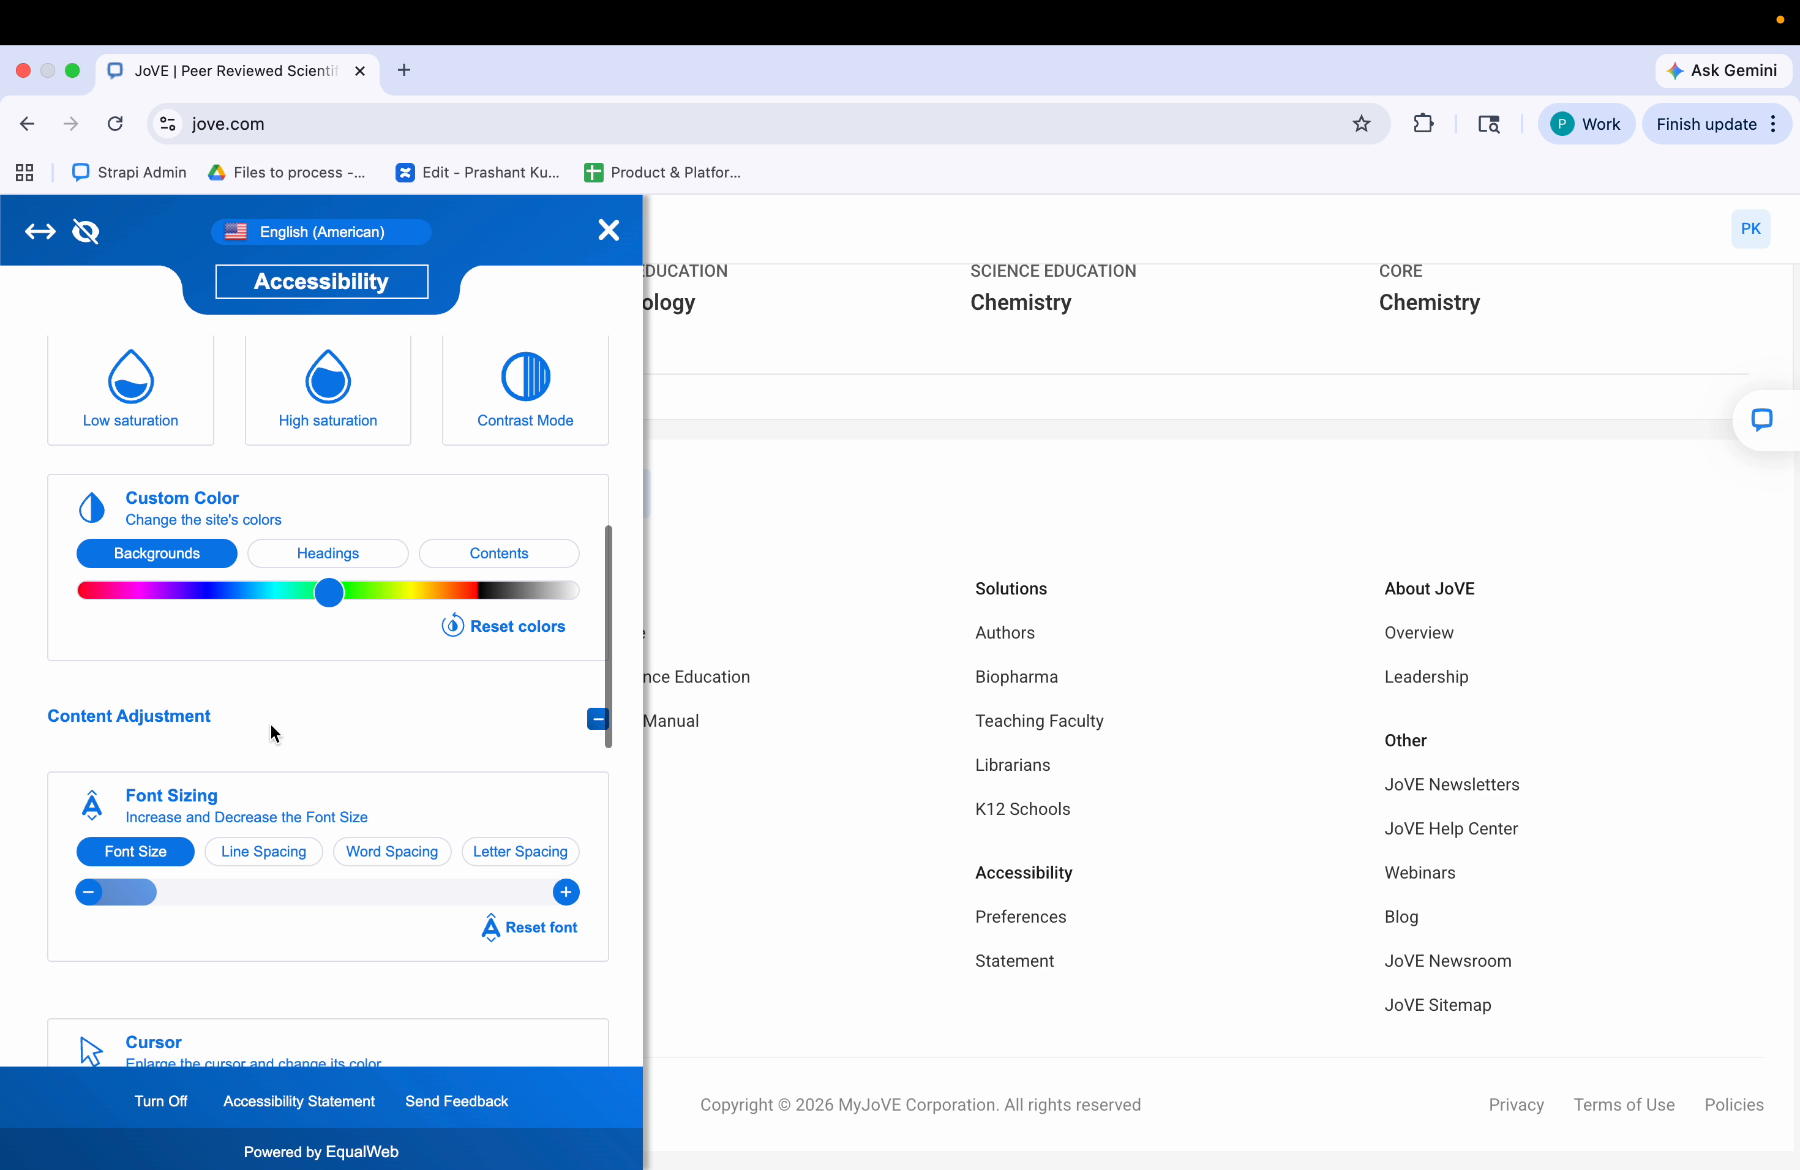Click Reset colors
This screenshot has width=1800, height=1170.
504,626
